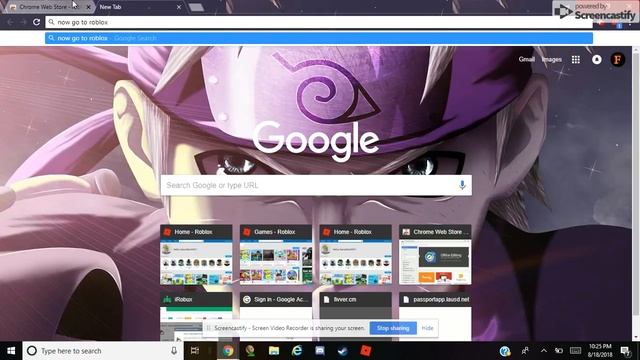The image size is (640, 360).
Task: Click Stop sharing in the Screencastify bar
Action: pos(393,328)
